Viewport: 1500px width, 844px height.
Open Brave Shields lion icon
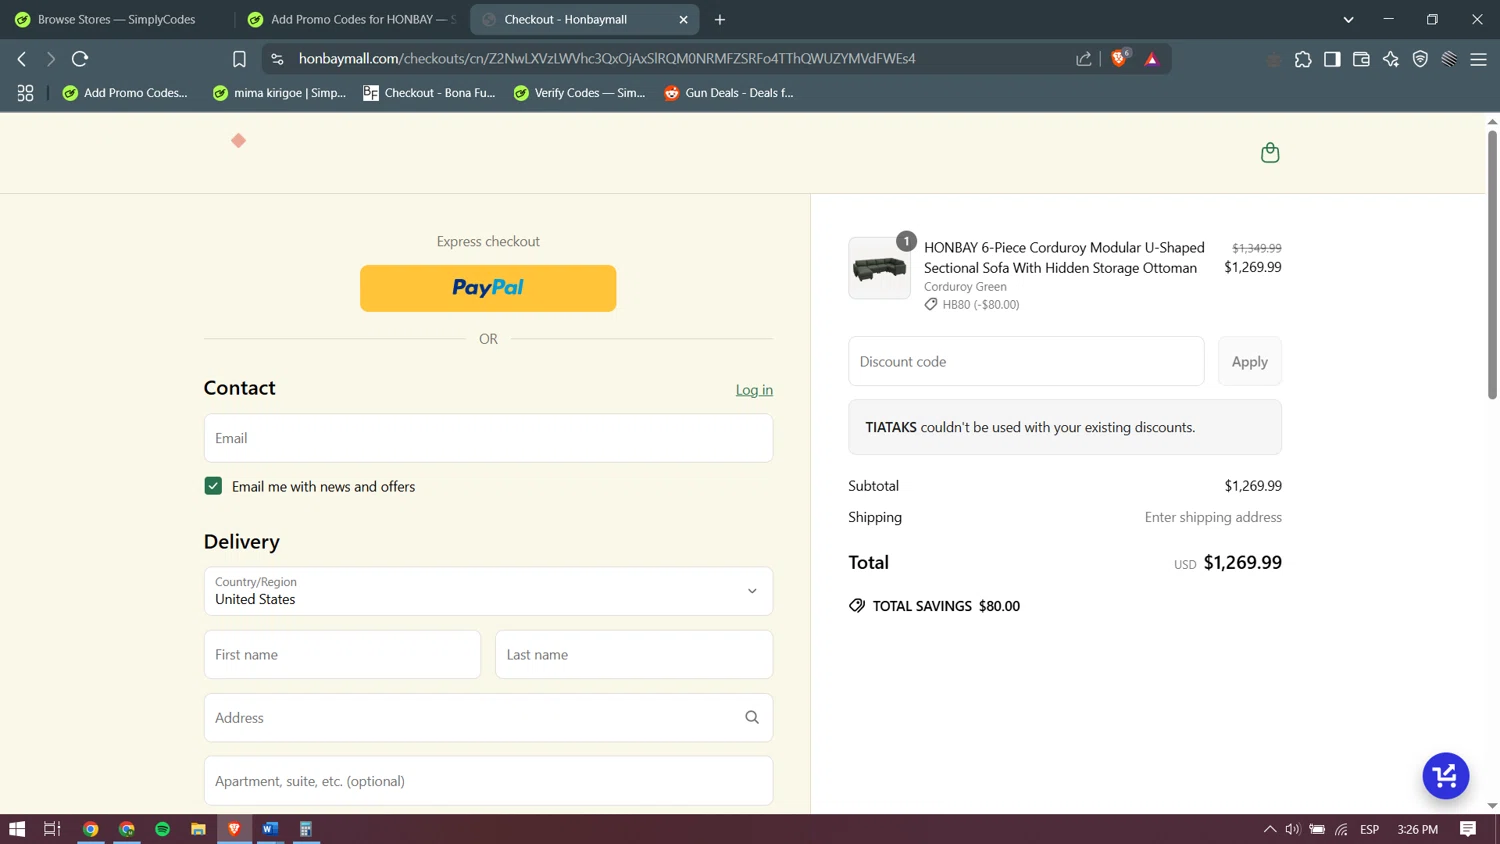pos(1119,58)
